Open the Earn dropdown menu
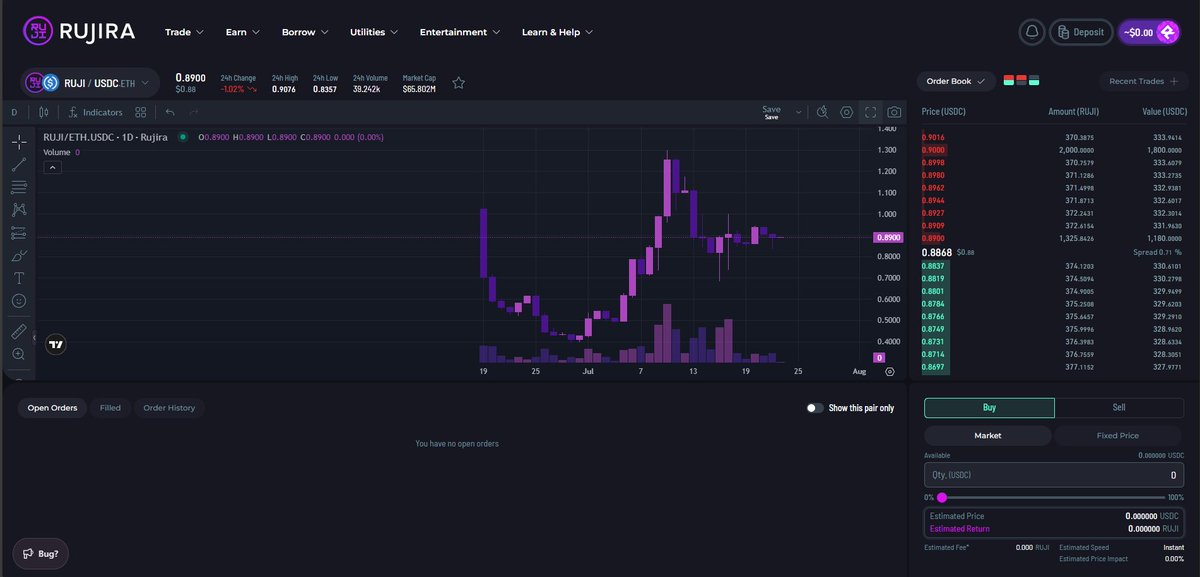The height and width of the screenshot is (577, 1200). (x=242, y=32)
